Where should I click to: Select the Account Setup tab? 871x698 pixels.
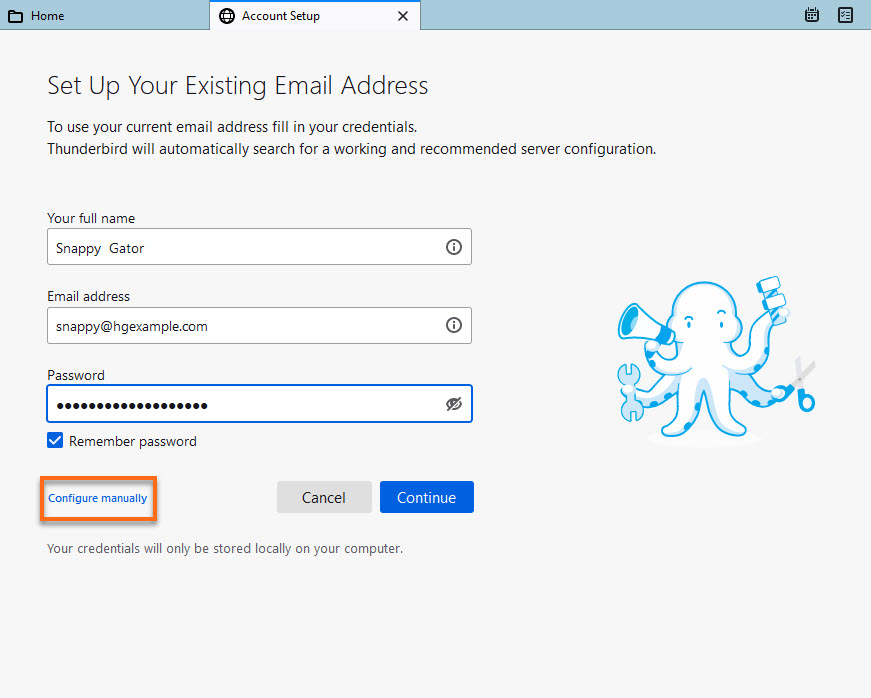click(x=290, y=16)
